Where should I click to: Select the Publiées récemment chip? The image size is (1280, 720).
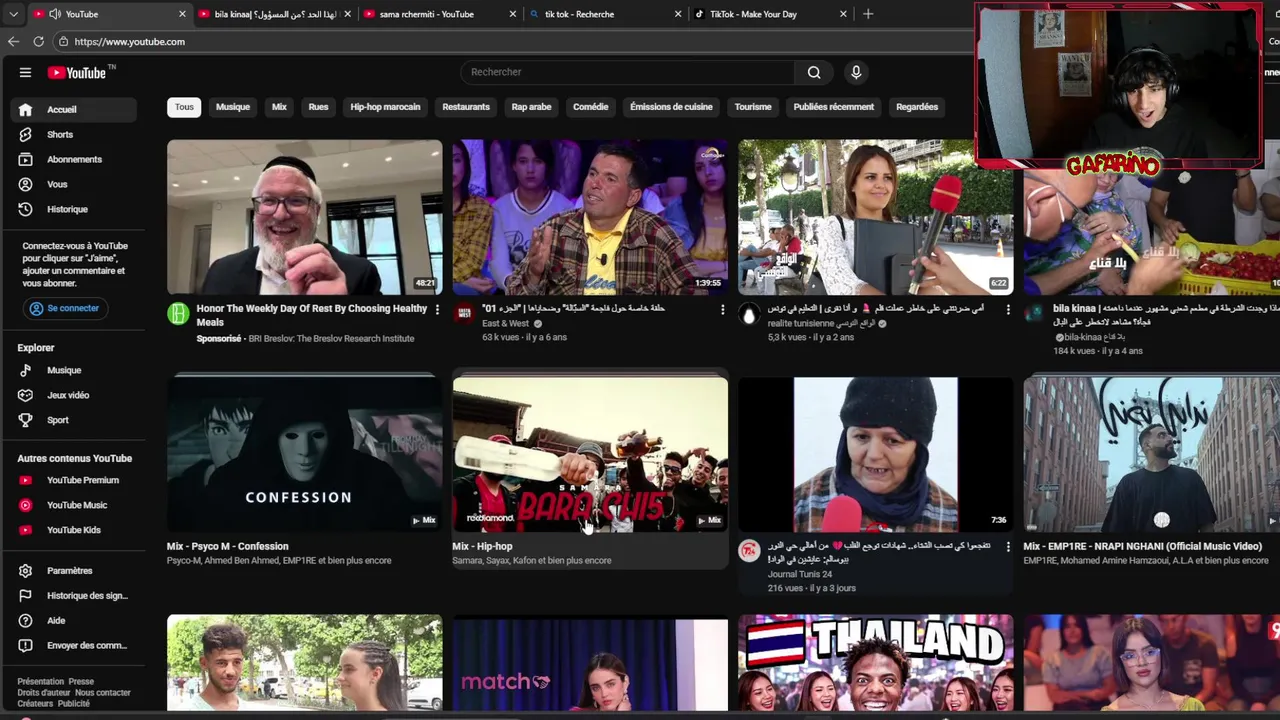pos(833,107)
